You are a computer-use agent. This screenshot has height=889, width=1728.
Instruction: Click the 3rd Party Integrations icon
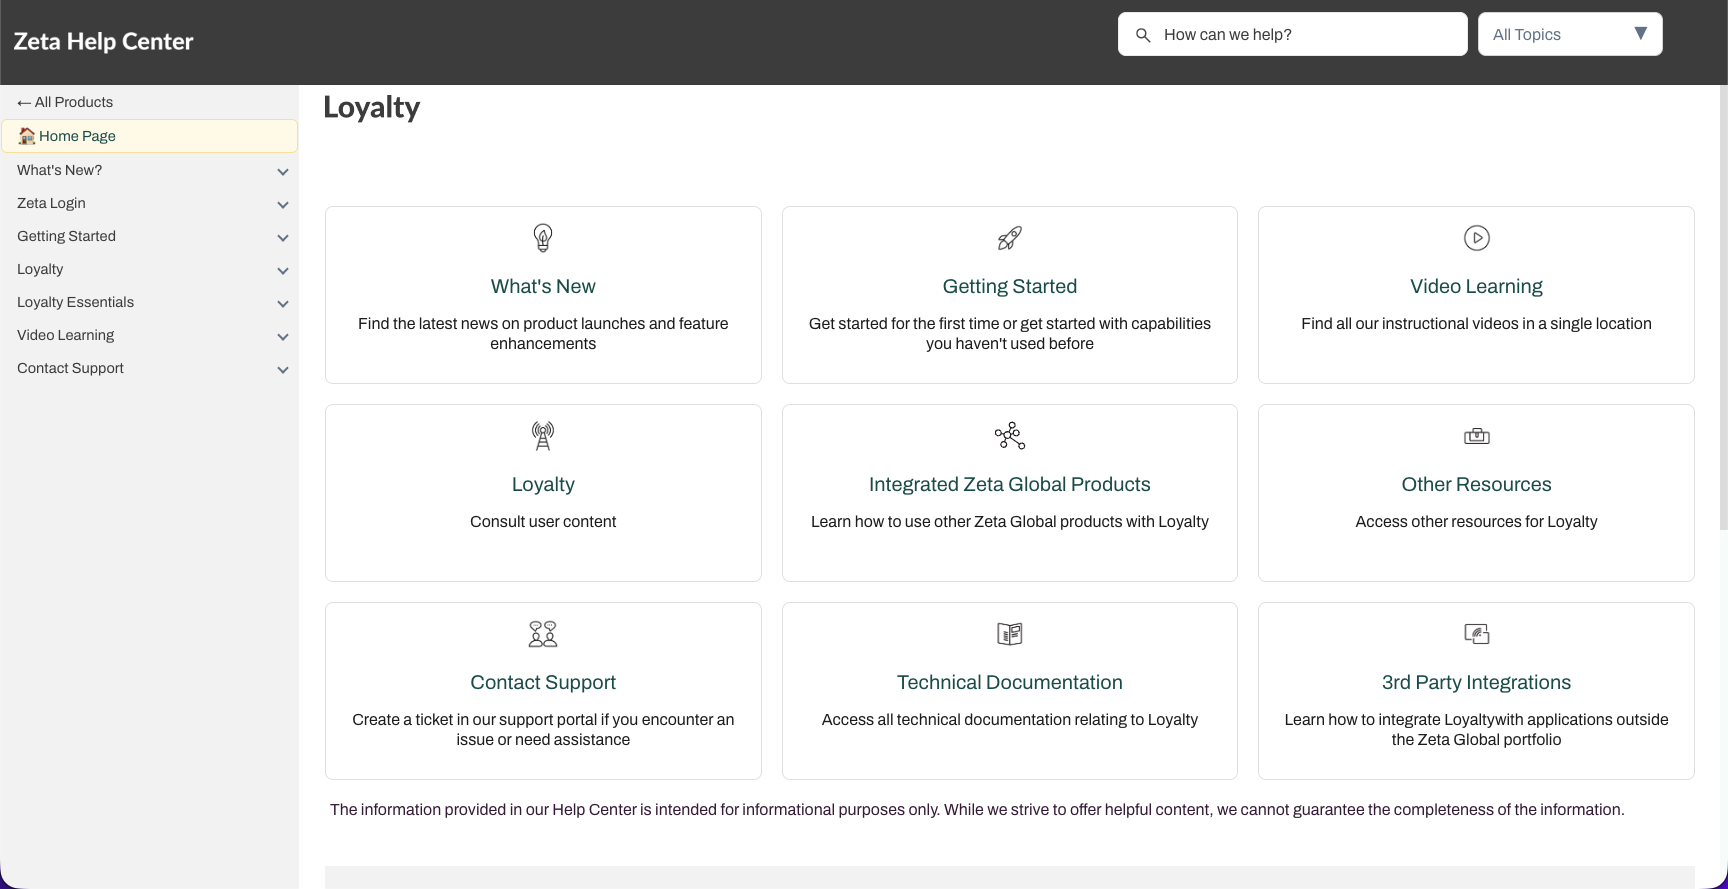[1476, 634]
